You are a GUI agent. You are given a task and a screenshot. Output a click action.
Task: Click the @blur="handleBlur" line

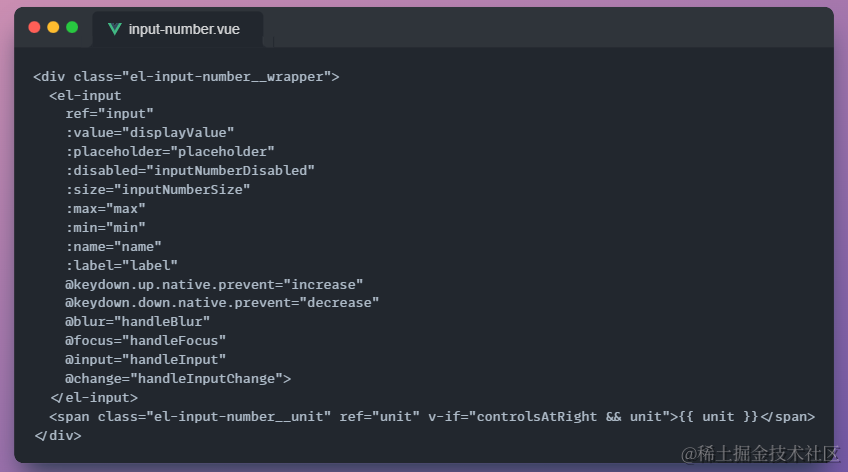137,322
